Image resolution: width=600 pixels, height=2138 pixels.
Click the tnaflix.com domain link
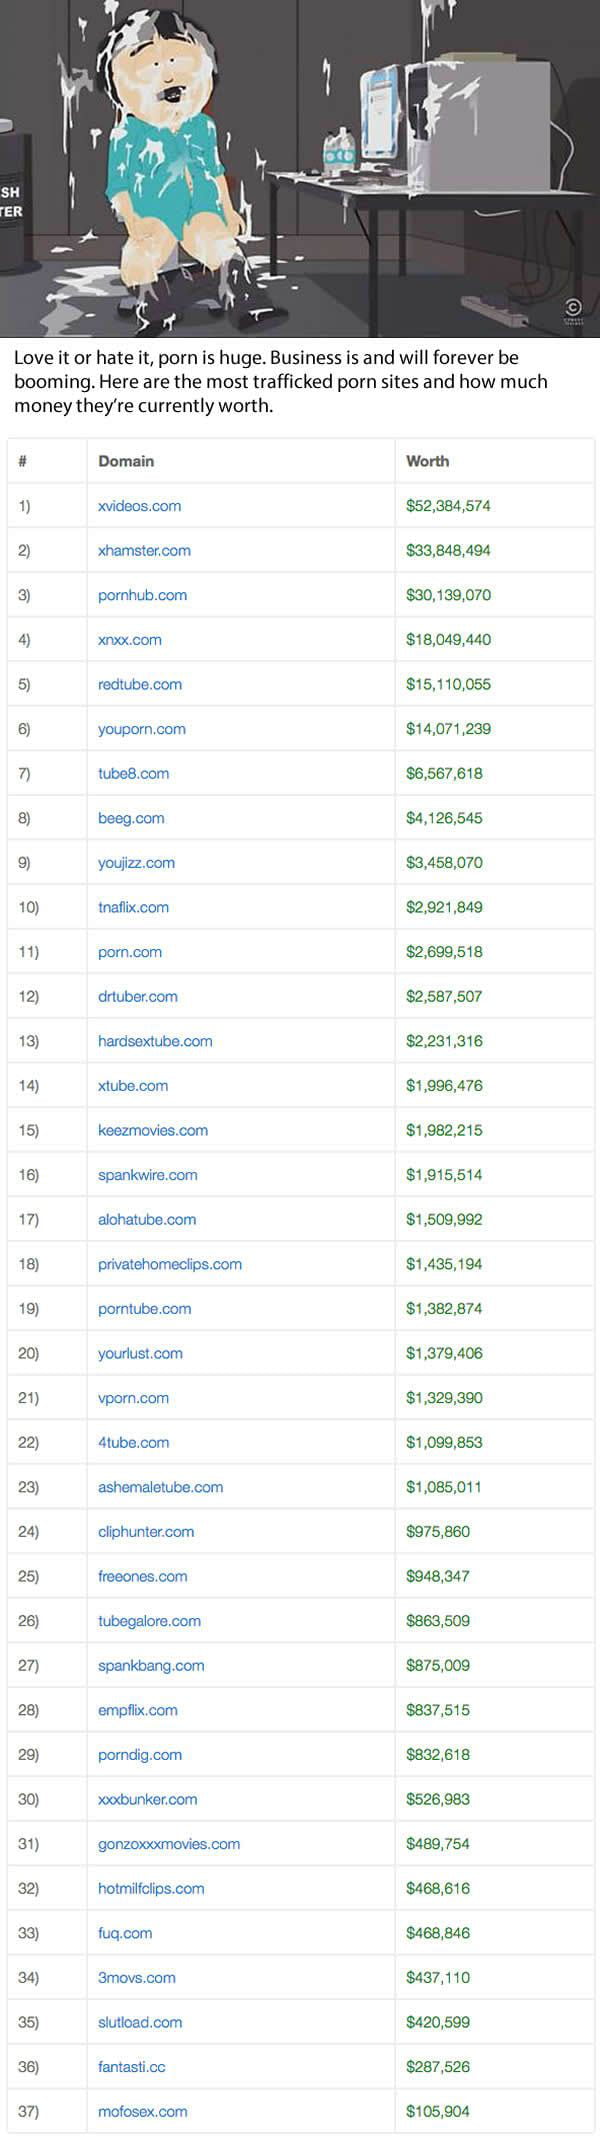pyautogui.click(x=133, y=907)
